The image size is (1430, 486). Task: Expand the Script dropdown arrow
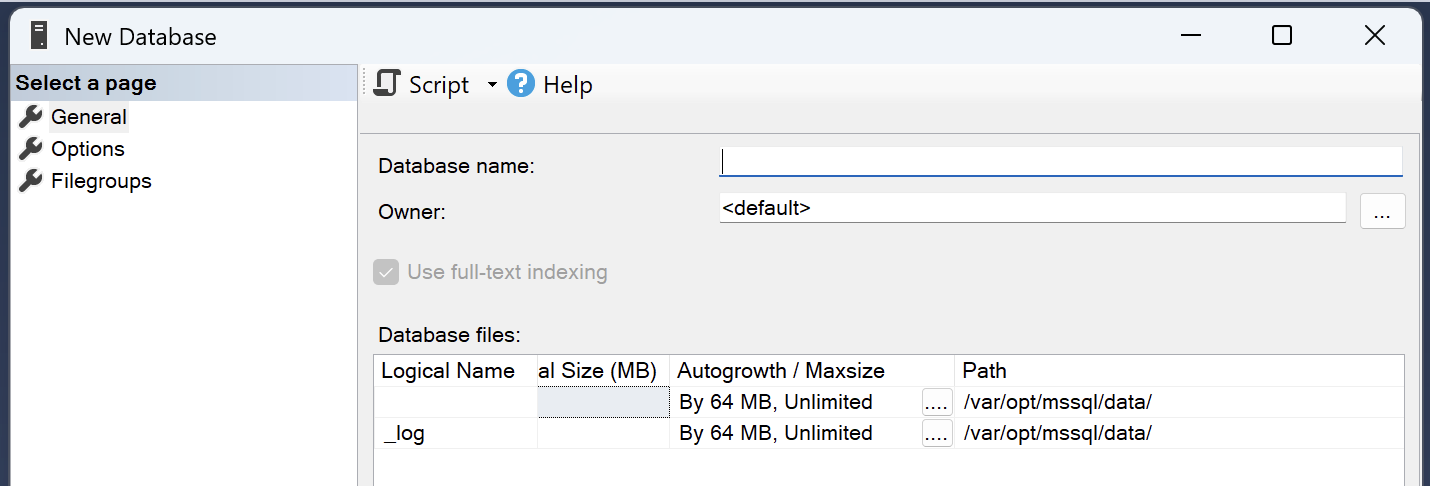(x=492, y=85)
